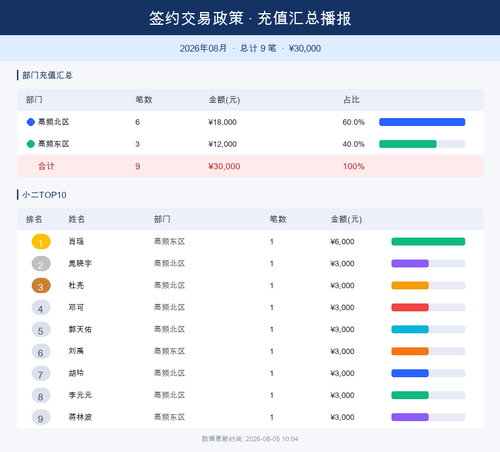Click the rank 8 badge

41,395
